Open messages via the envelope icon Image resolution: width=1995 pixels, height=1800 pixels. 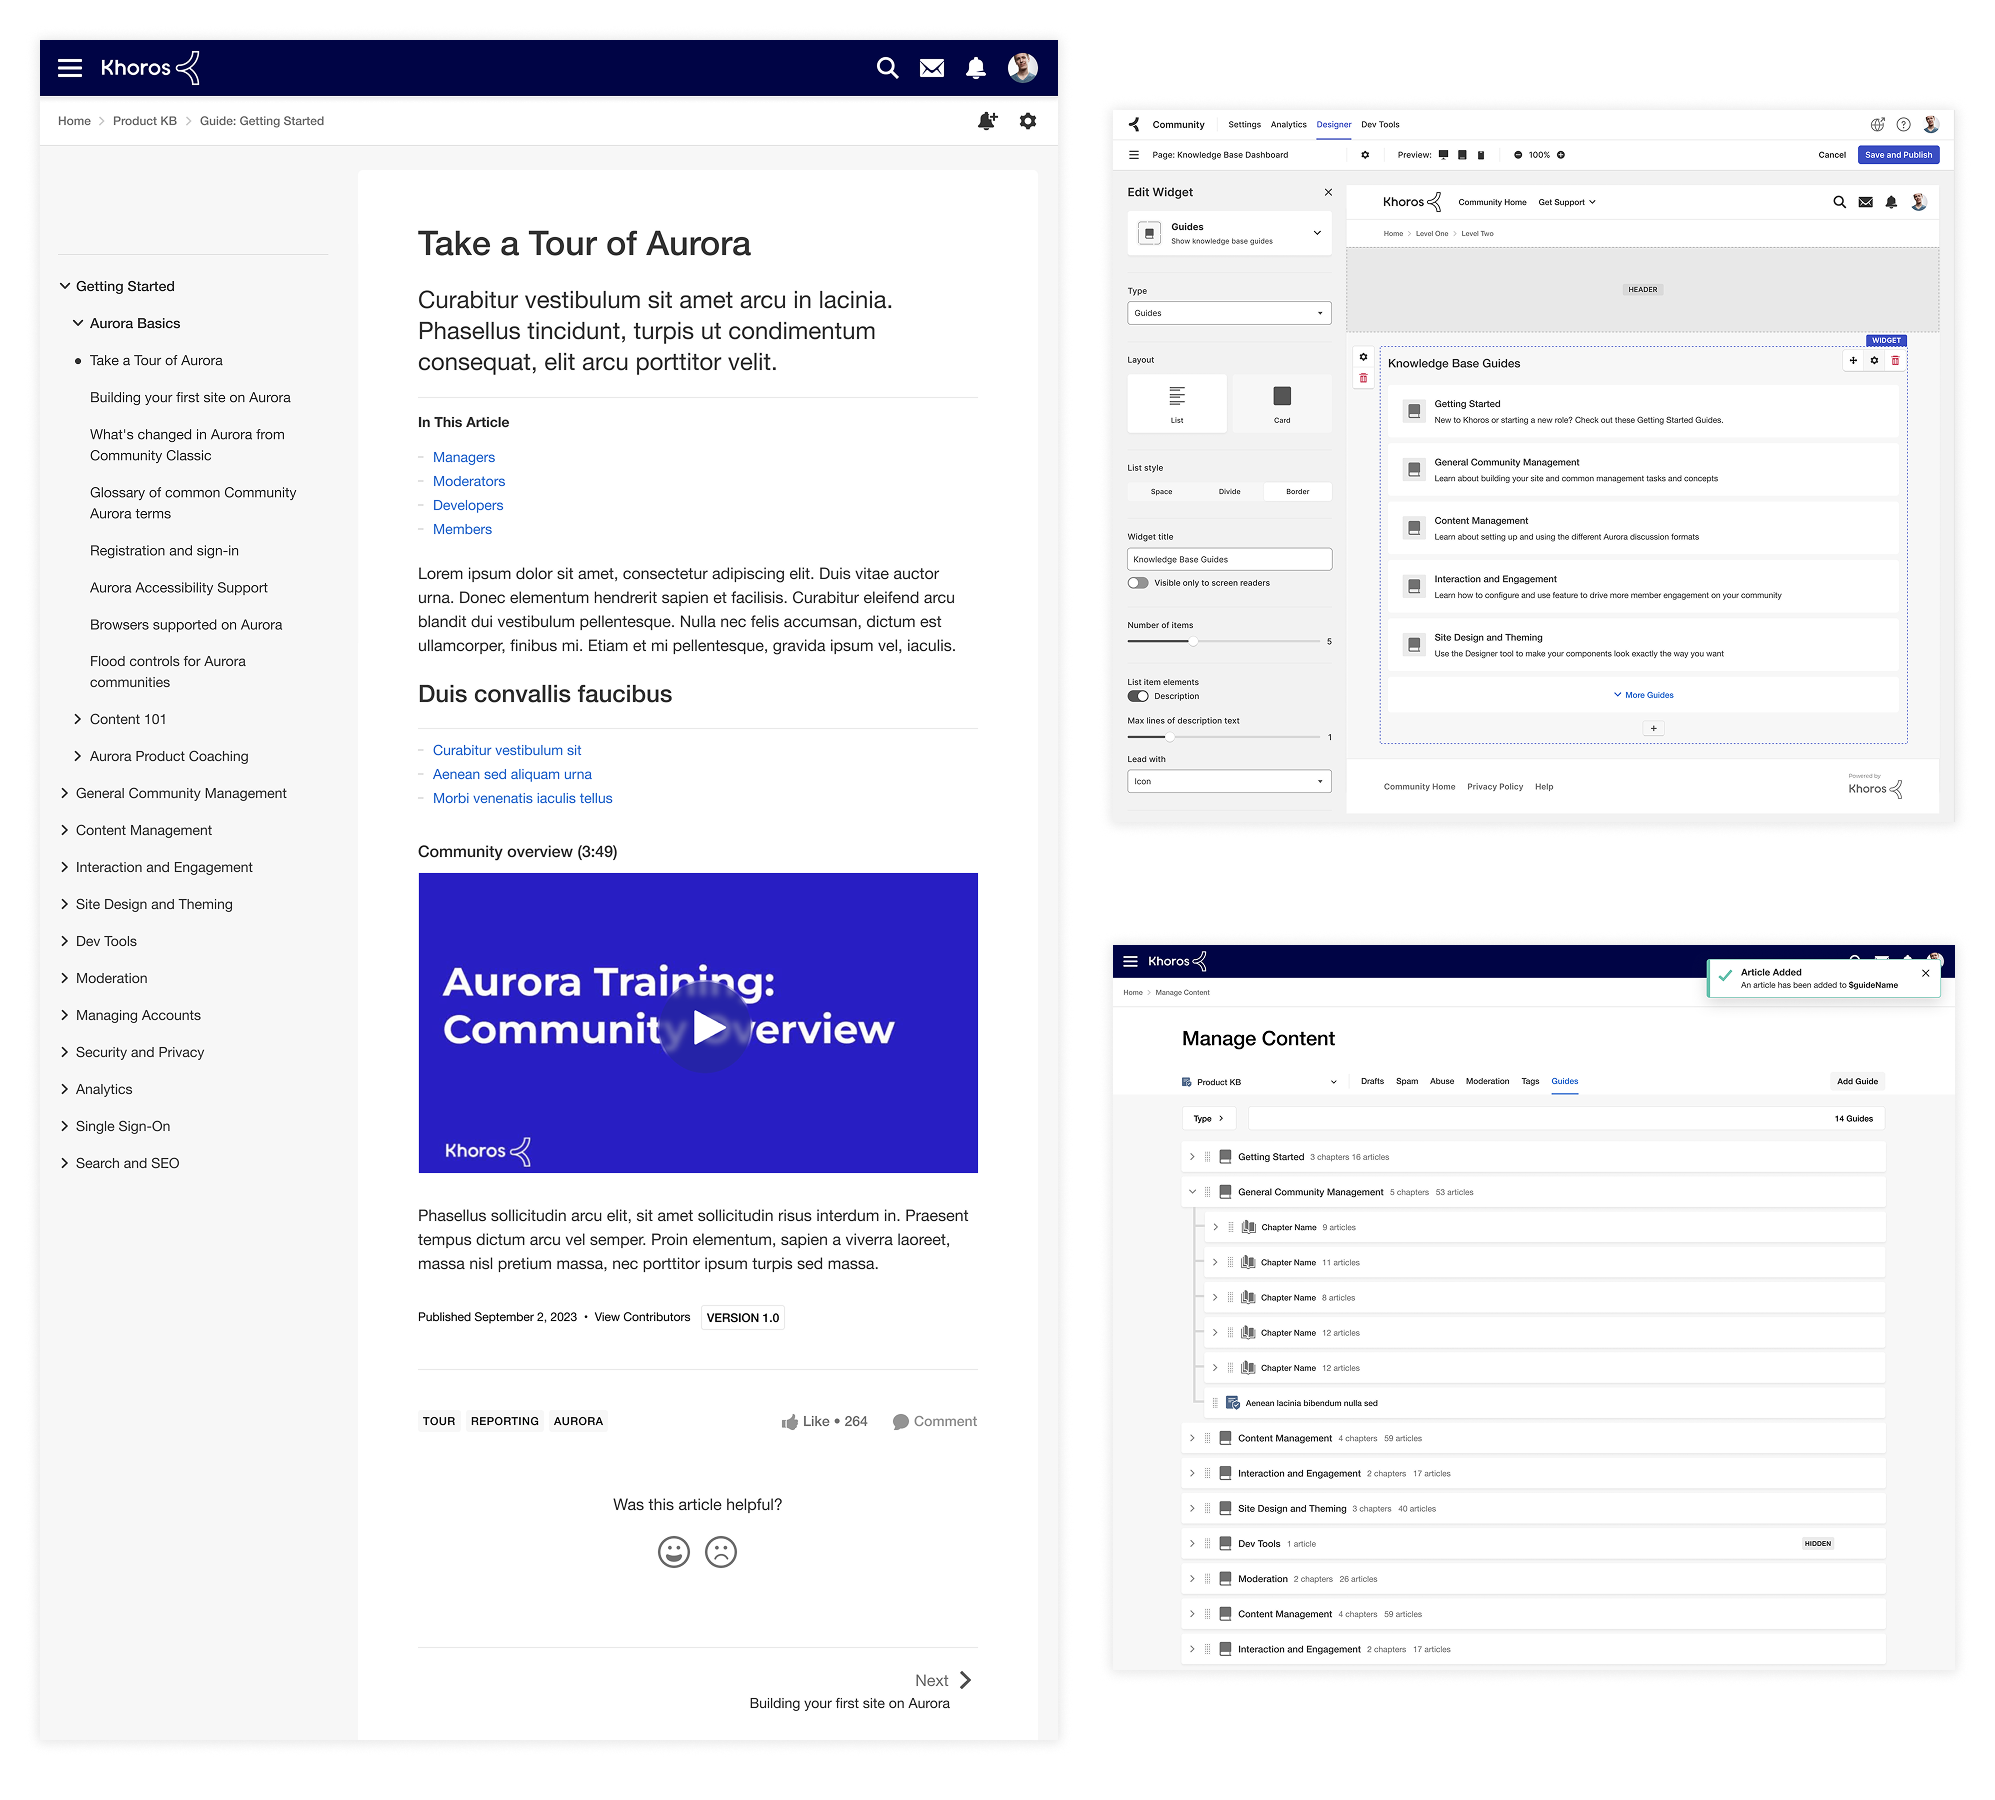point(931,68)
